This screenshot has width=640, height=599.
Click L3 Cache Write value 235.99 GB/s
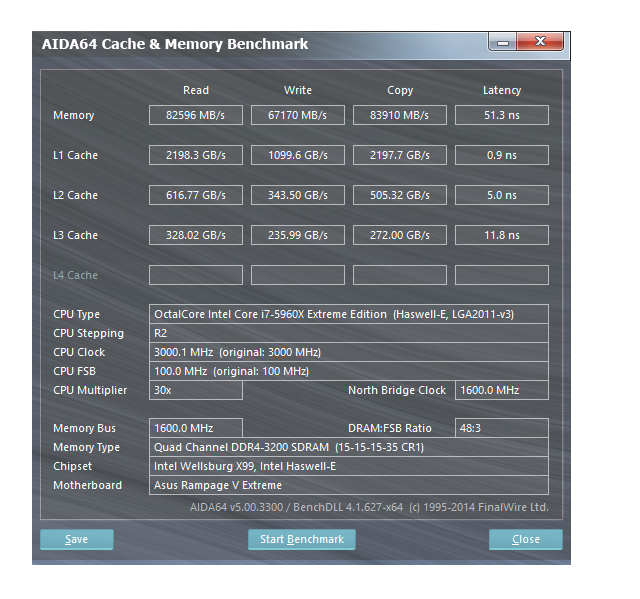point(298,235)
